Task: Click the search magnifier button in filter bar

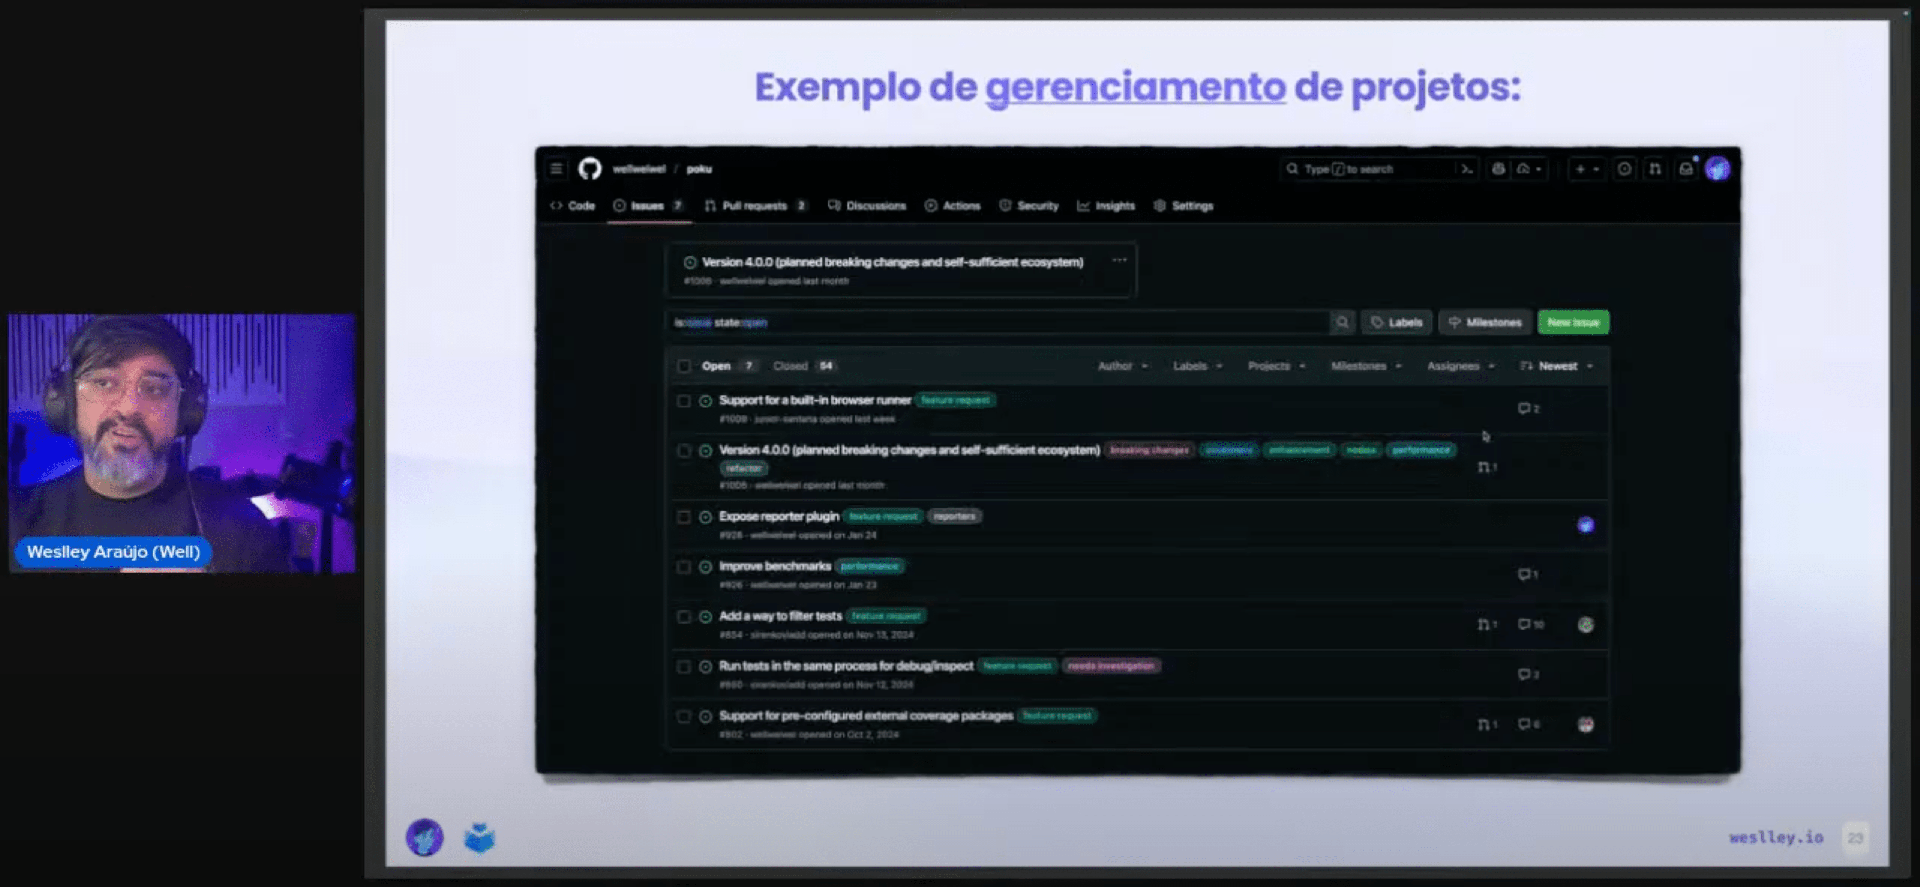Action: pos(1342,322)
